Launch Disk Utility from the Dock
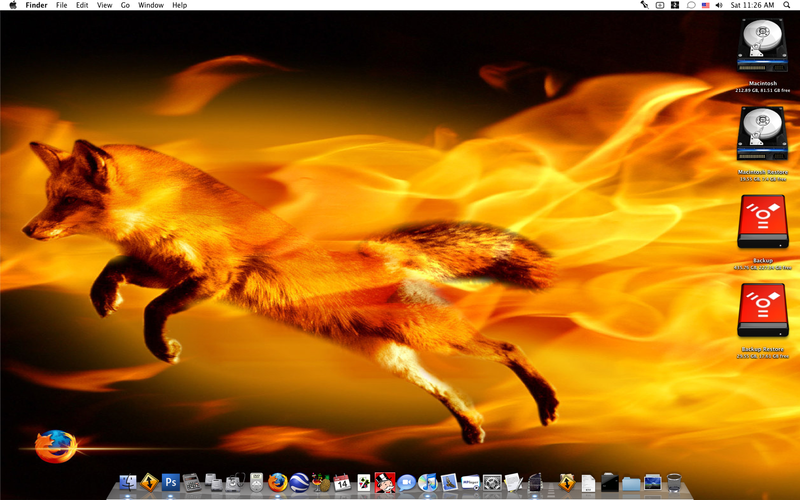 point(235,482)
